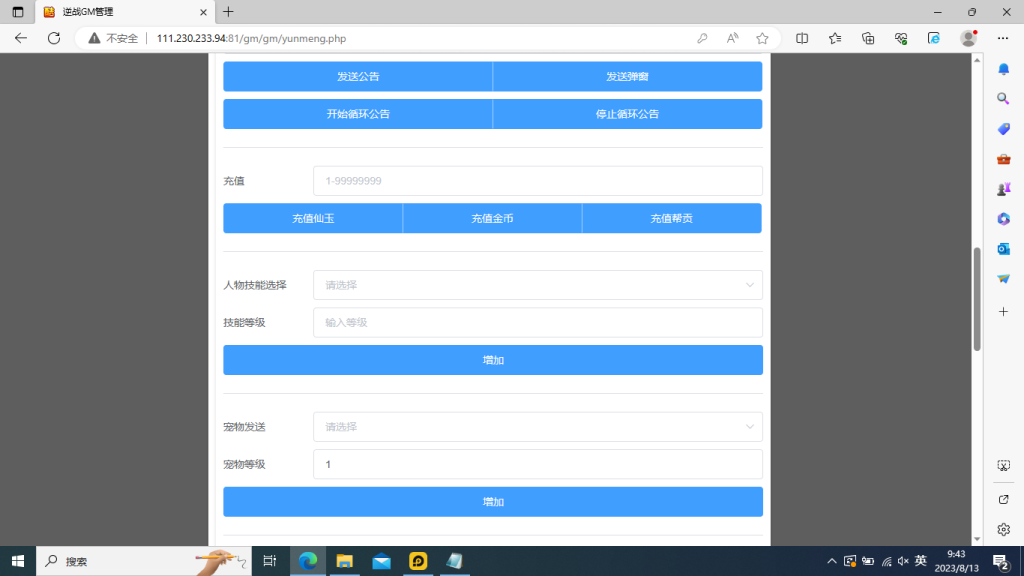The image size is (1024, 576).
Task: Click the 发送公告 button
Action: coord(358,77)
